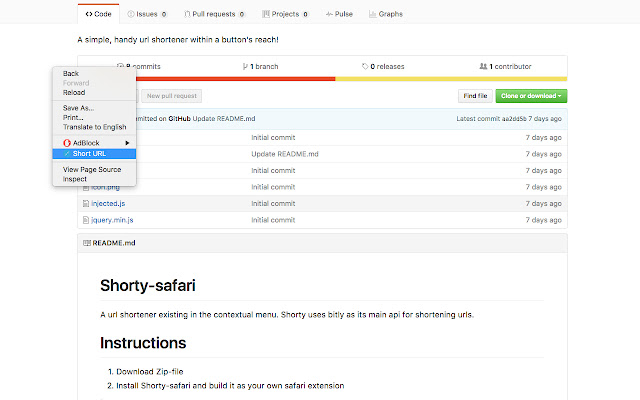Screen dimensions: 640x400
Task: Click '7 days ago' in jquery.min.js row
Action: [x=543, y=220]
